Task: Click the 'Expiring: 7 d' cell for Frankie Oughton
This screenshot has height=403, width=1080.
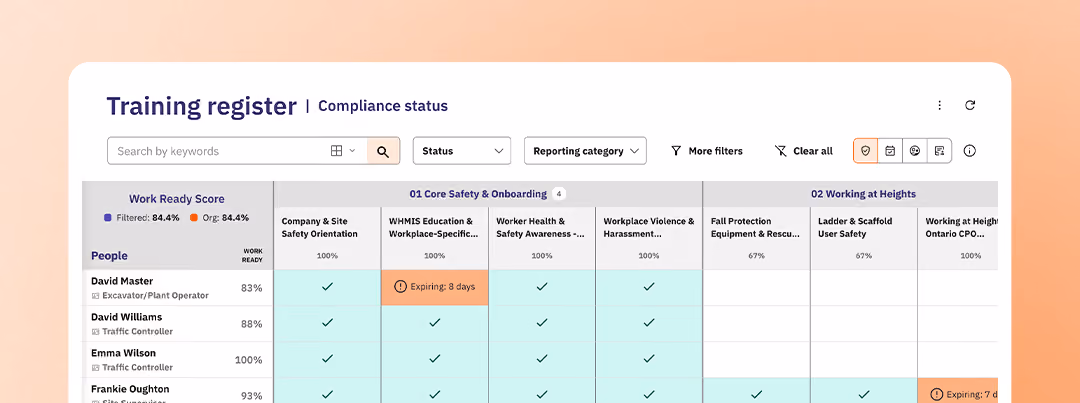Action: click(x=958, y=393)
